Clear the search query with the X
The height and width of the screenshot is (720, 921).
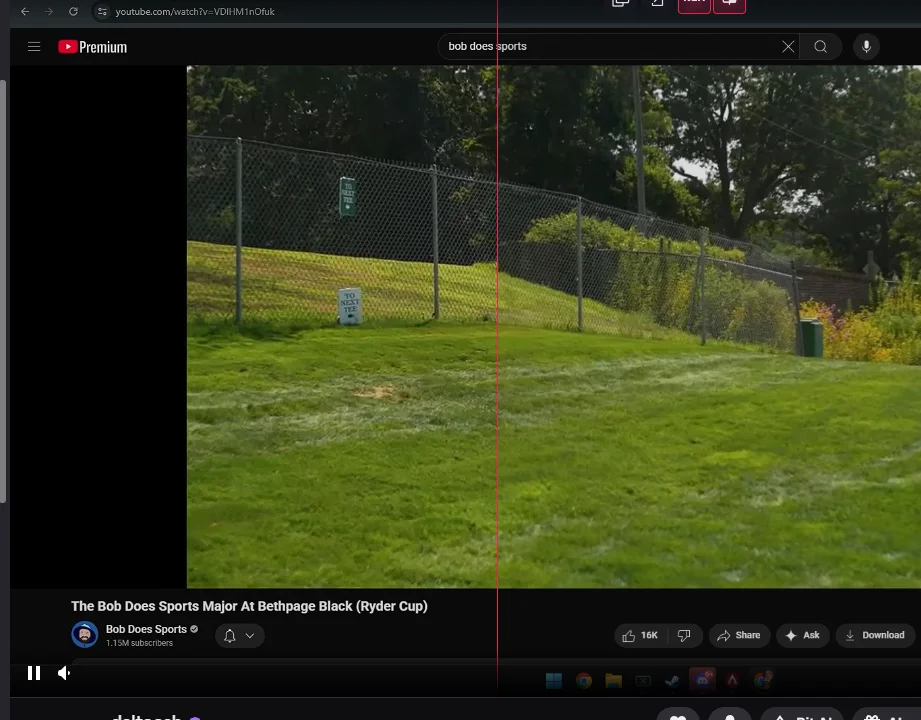coord(788,46)
